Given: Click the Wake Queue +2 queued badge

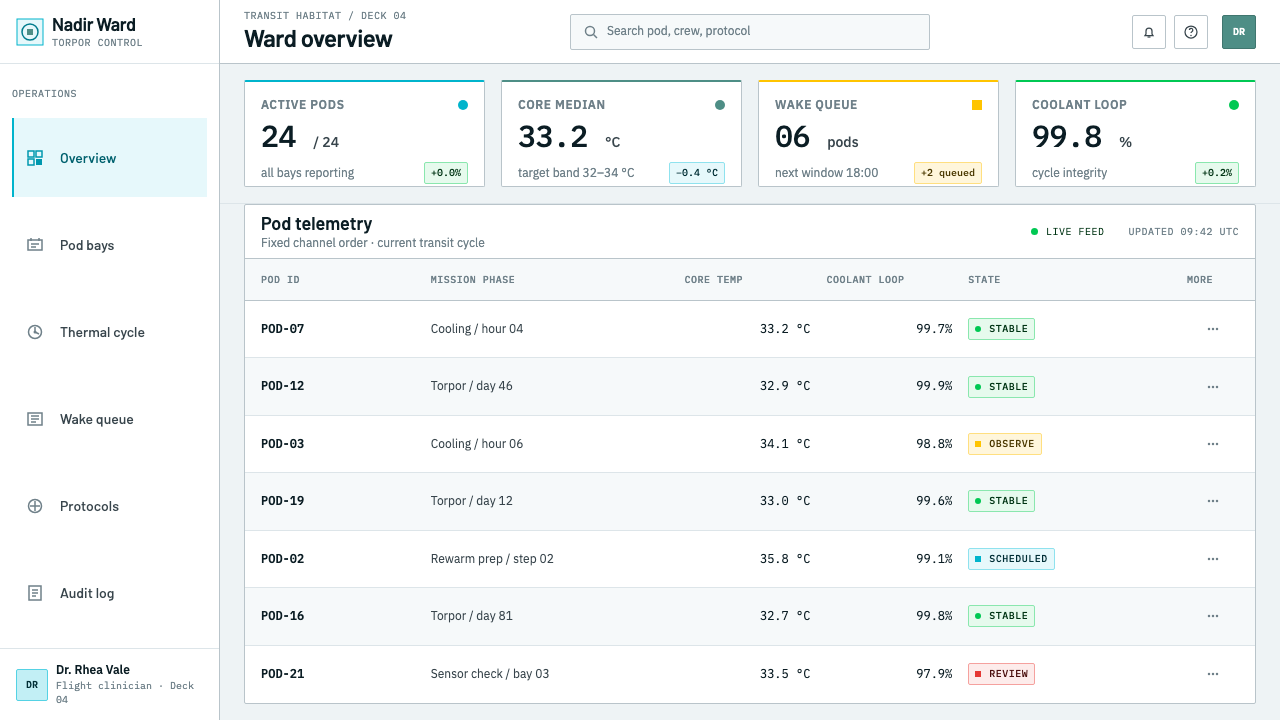Looking at the screenshot, I should pyautogui.click(x=948, y=173).
